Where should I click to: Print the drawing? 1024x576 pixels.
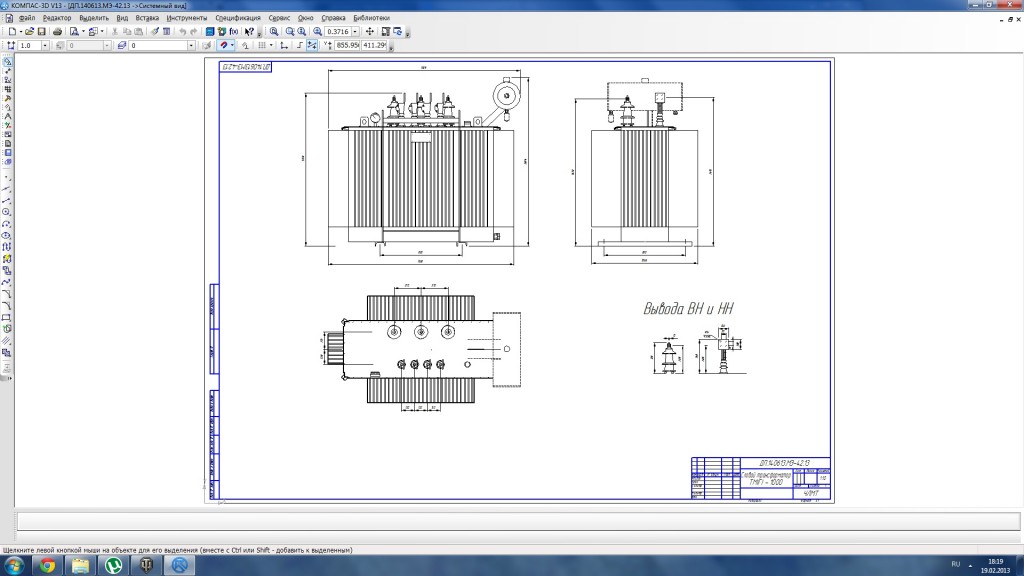[x=57, y=31]
